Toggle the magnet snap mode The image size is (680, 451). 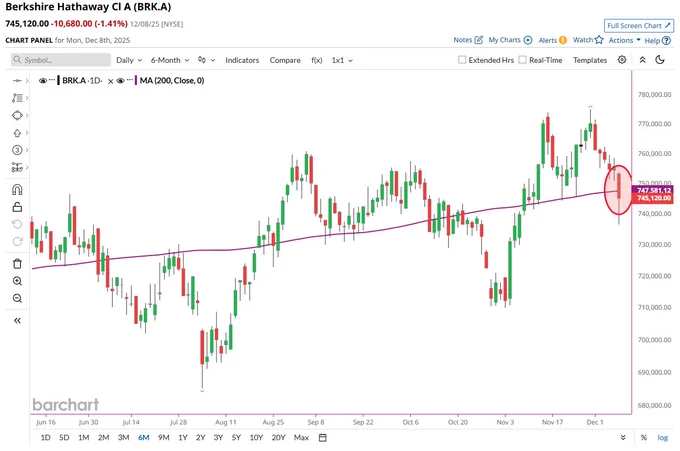click(x=17, y=190)
